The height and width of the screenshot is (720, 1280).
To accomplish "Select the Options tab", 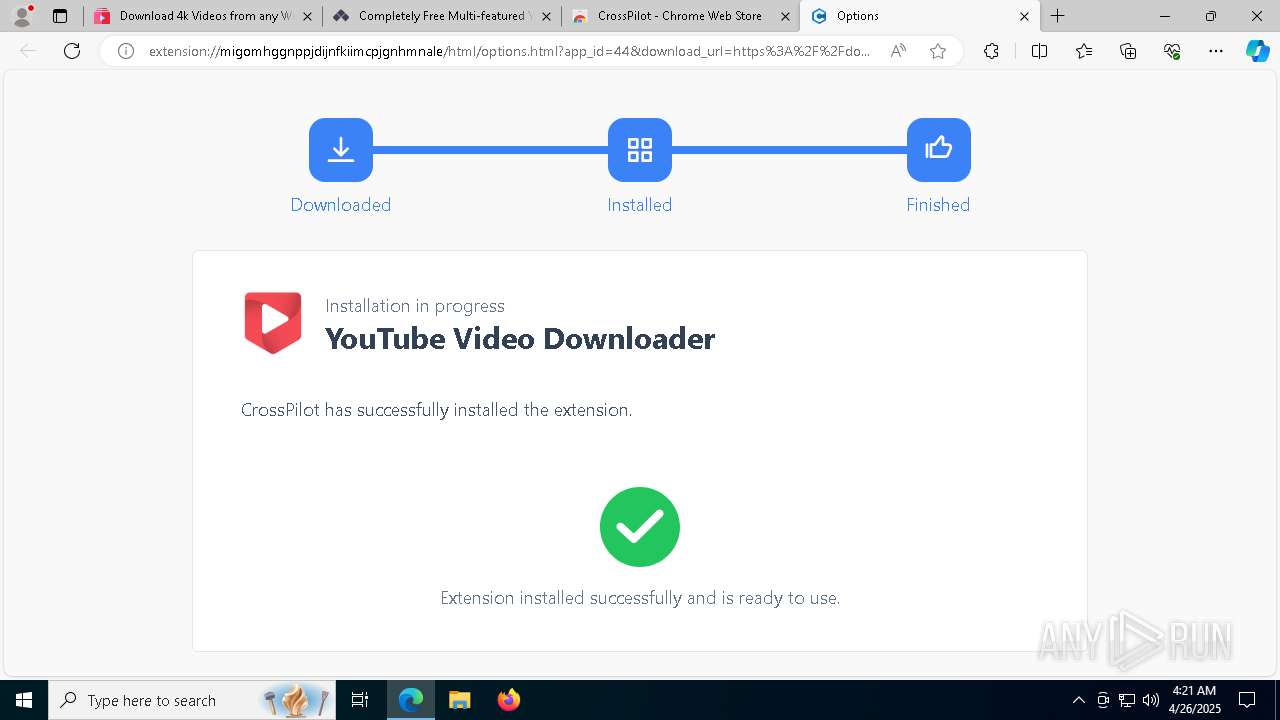I will pyautogui.click(x=920, y=16).
